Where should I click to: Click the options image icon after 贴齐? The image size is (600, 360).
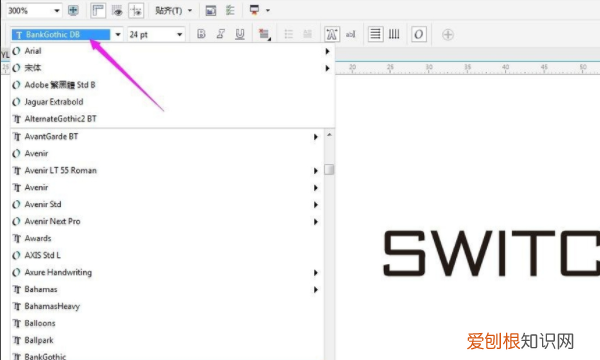point(210,10)
